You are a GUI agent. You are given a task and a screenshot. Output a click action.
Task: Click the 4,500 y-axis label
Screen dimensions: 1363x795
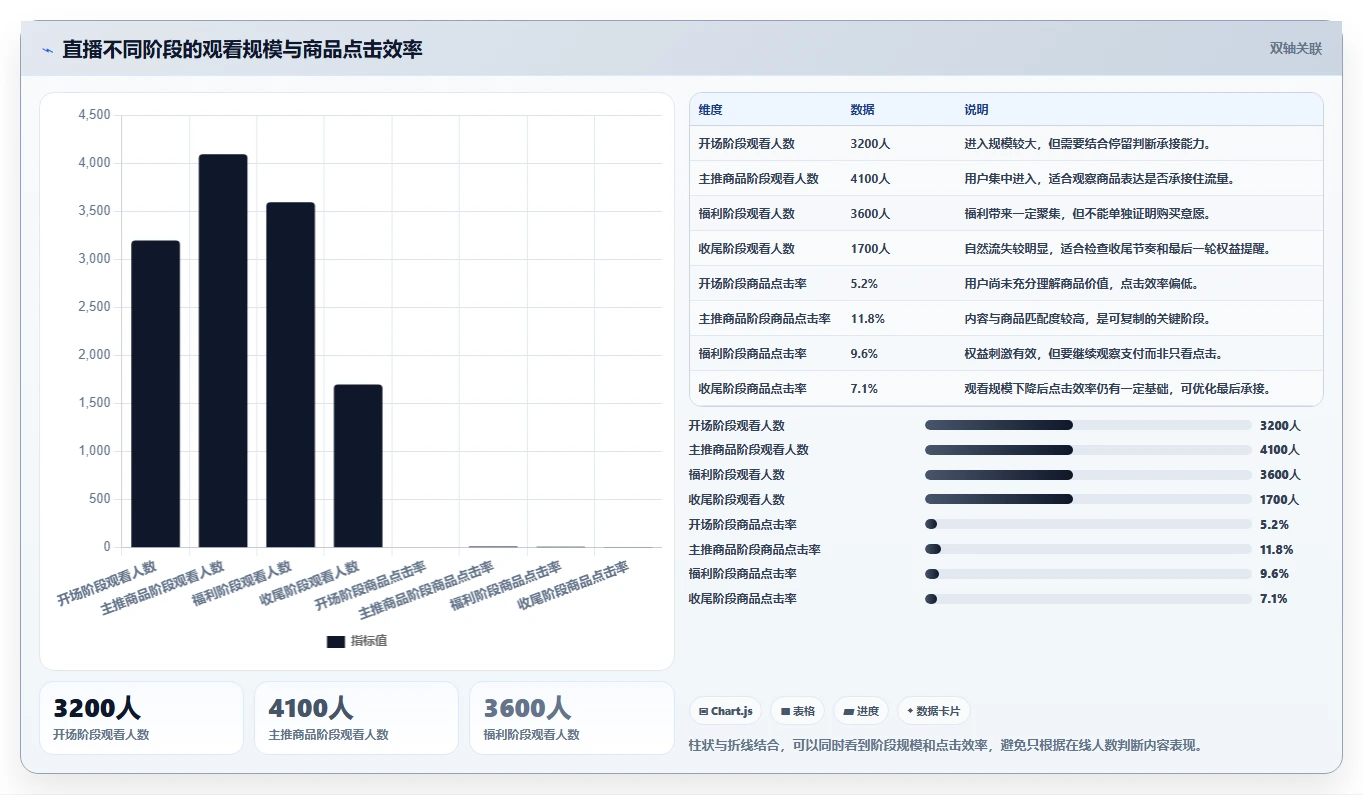pos(94,115)
